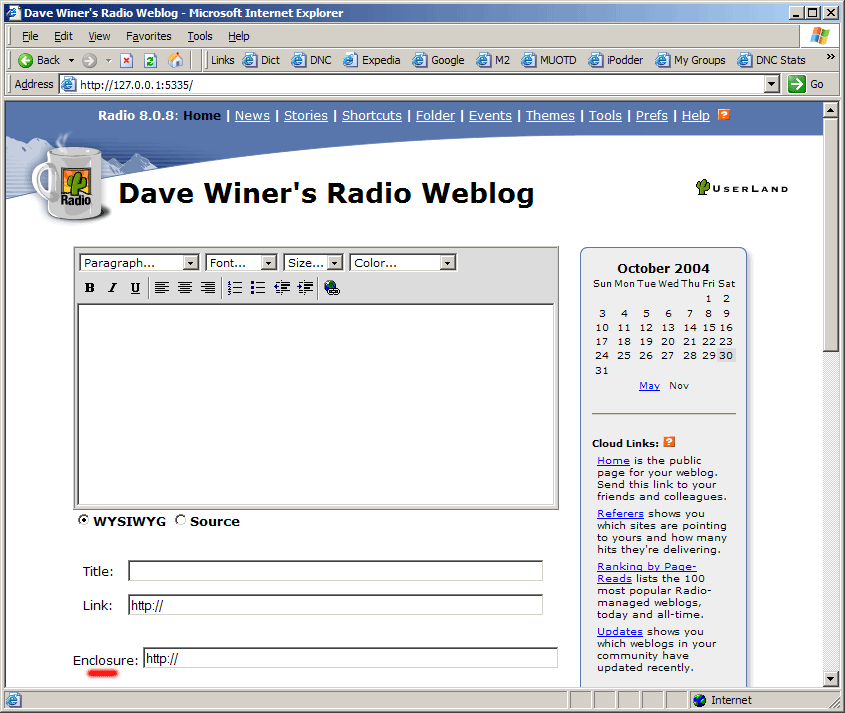Switch to Source editing mode
The image size is (845, 713).
coord(180,520)
